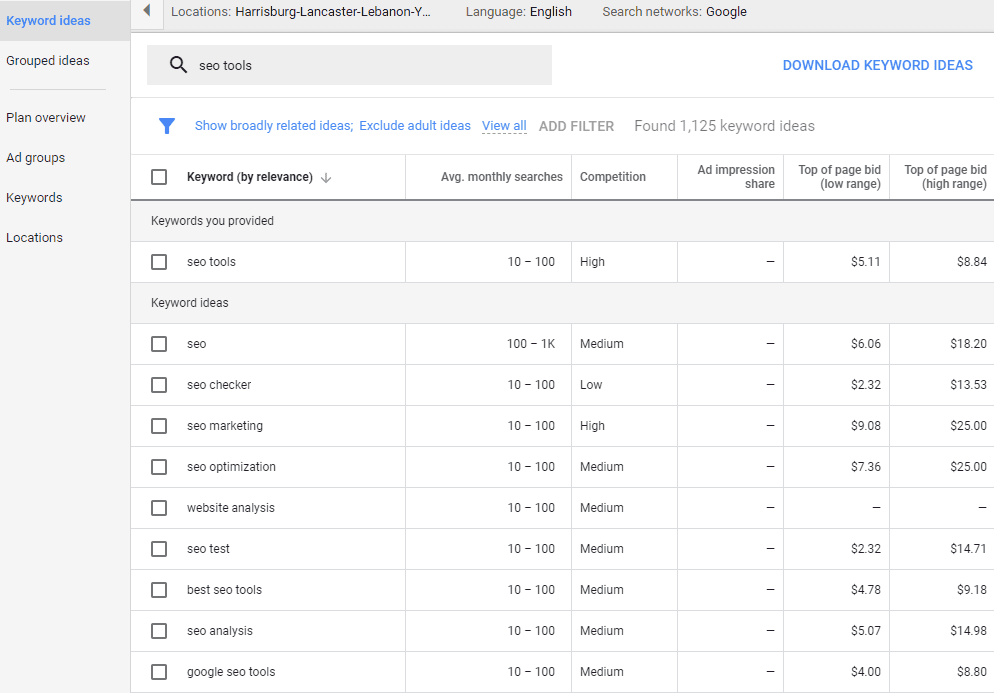The height and width of the screenshot is (693, 994).
Task: Open the Grouped ideas tab
Action: 48,61
